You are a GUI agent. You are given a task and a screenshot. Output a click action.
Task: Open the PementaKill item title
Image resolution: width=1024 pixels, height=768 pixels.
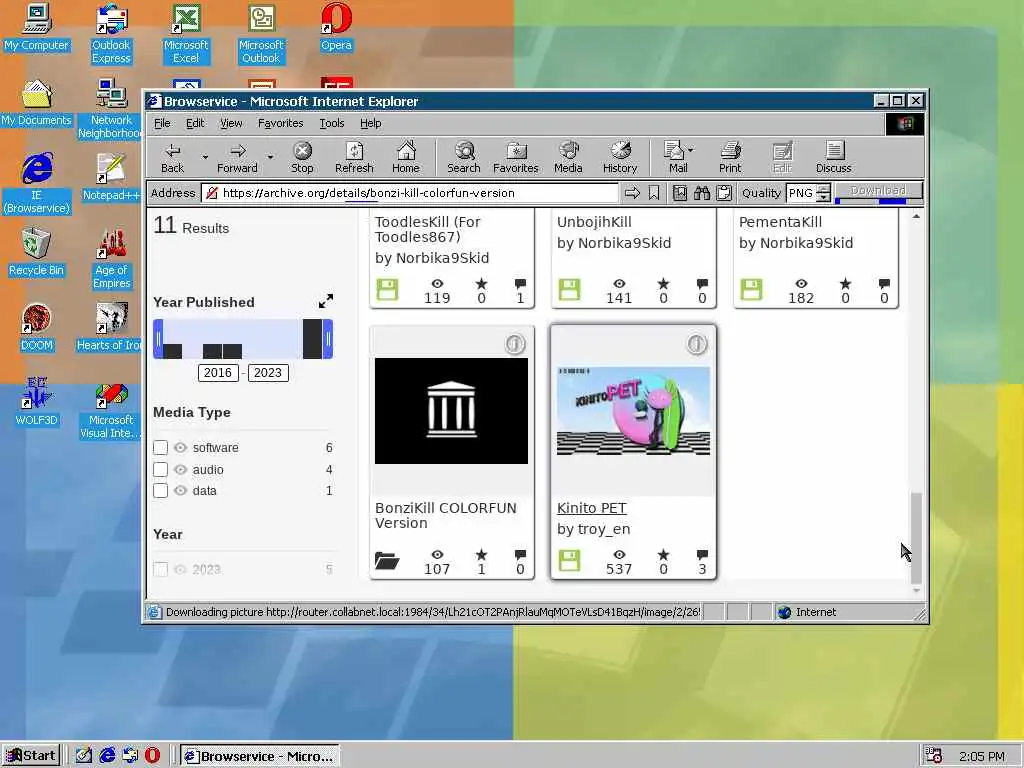click(x=780, y=222)
